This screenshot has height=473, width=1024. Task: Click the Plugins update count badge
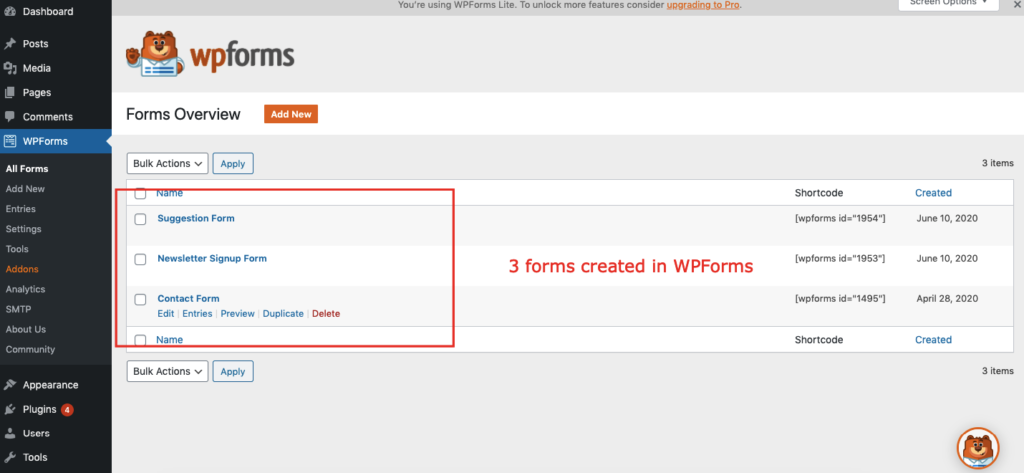pyautogui.click(x=67, y=410)
